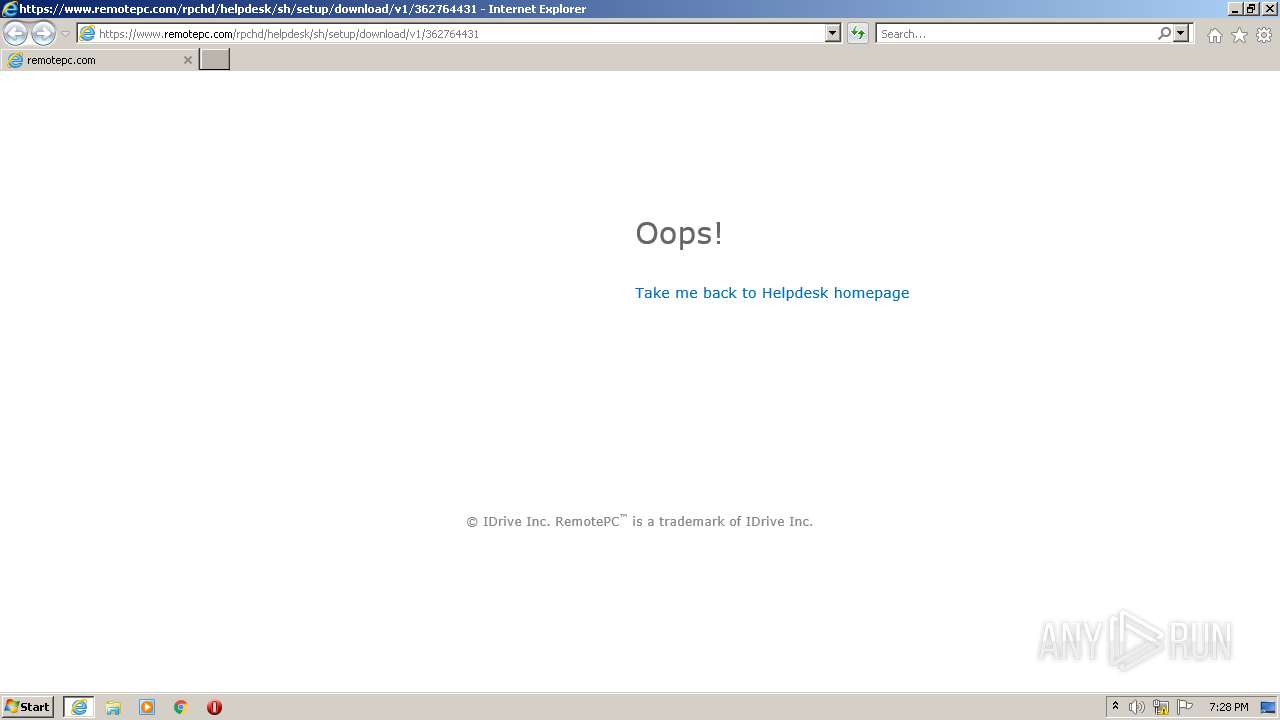
Task: Open Favorites with the star icon
Action: (1239, 35)
